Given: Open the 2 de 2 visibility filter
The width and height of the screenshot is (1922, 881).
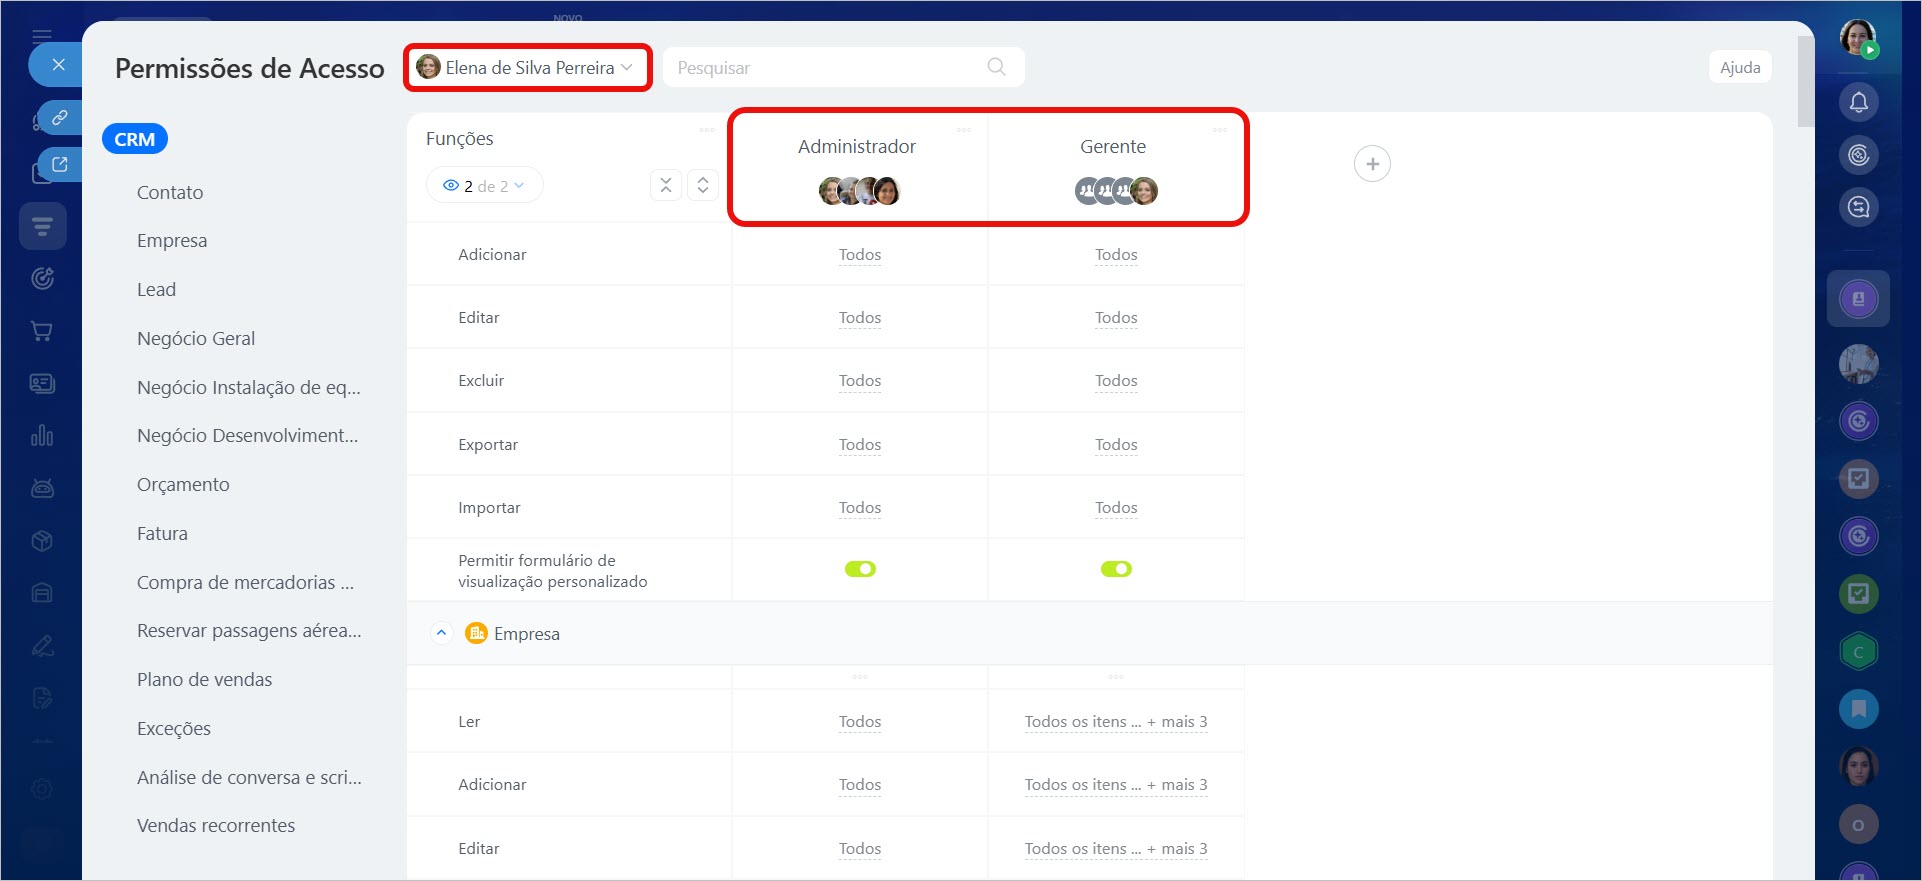Looking at the screenshot, I should pos(484,186).
